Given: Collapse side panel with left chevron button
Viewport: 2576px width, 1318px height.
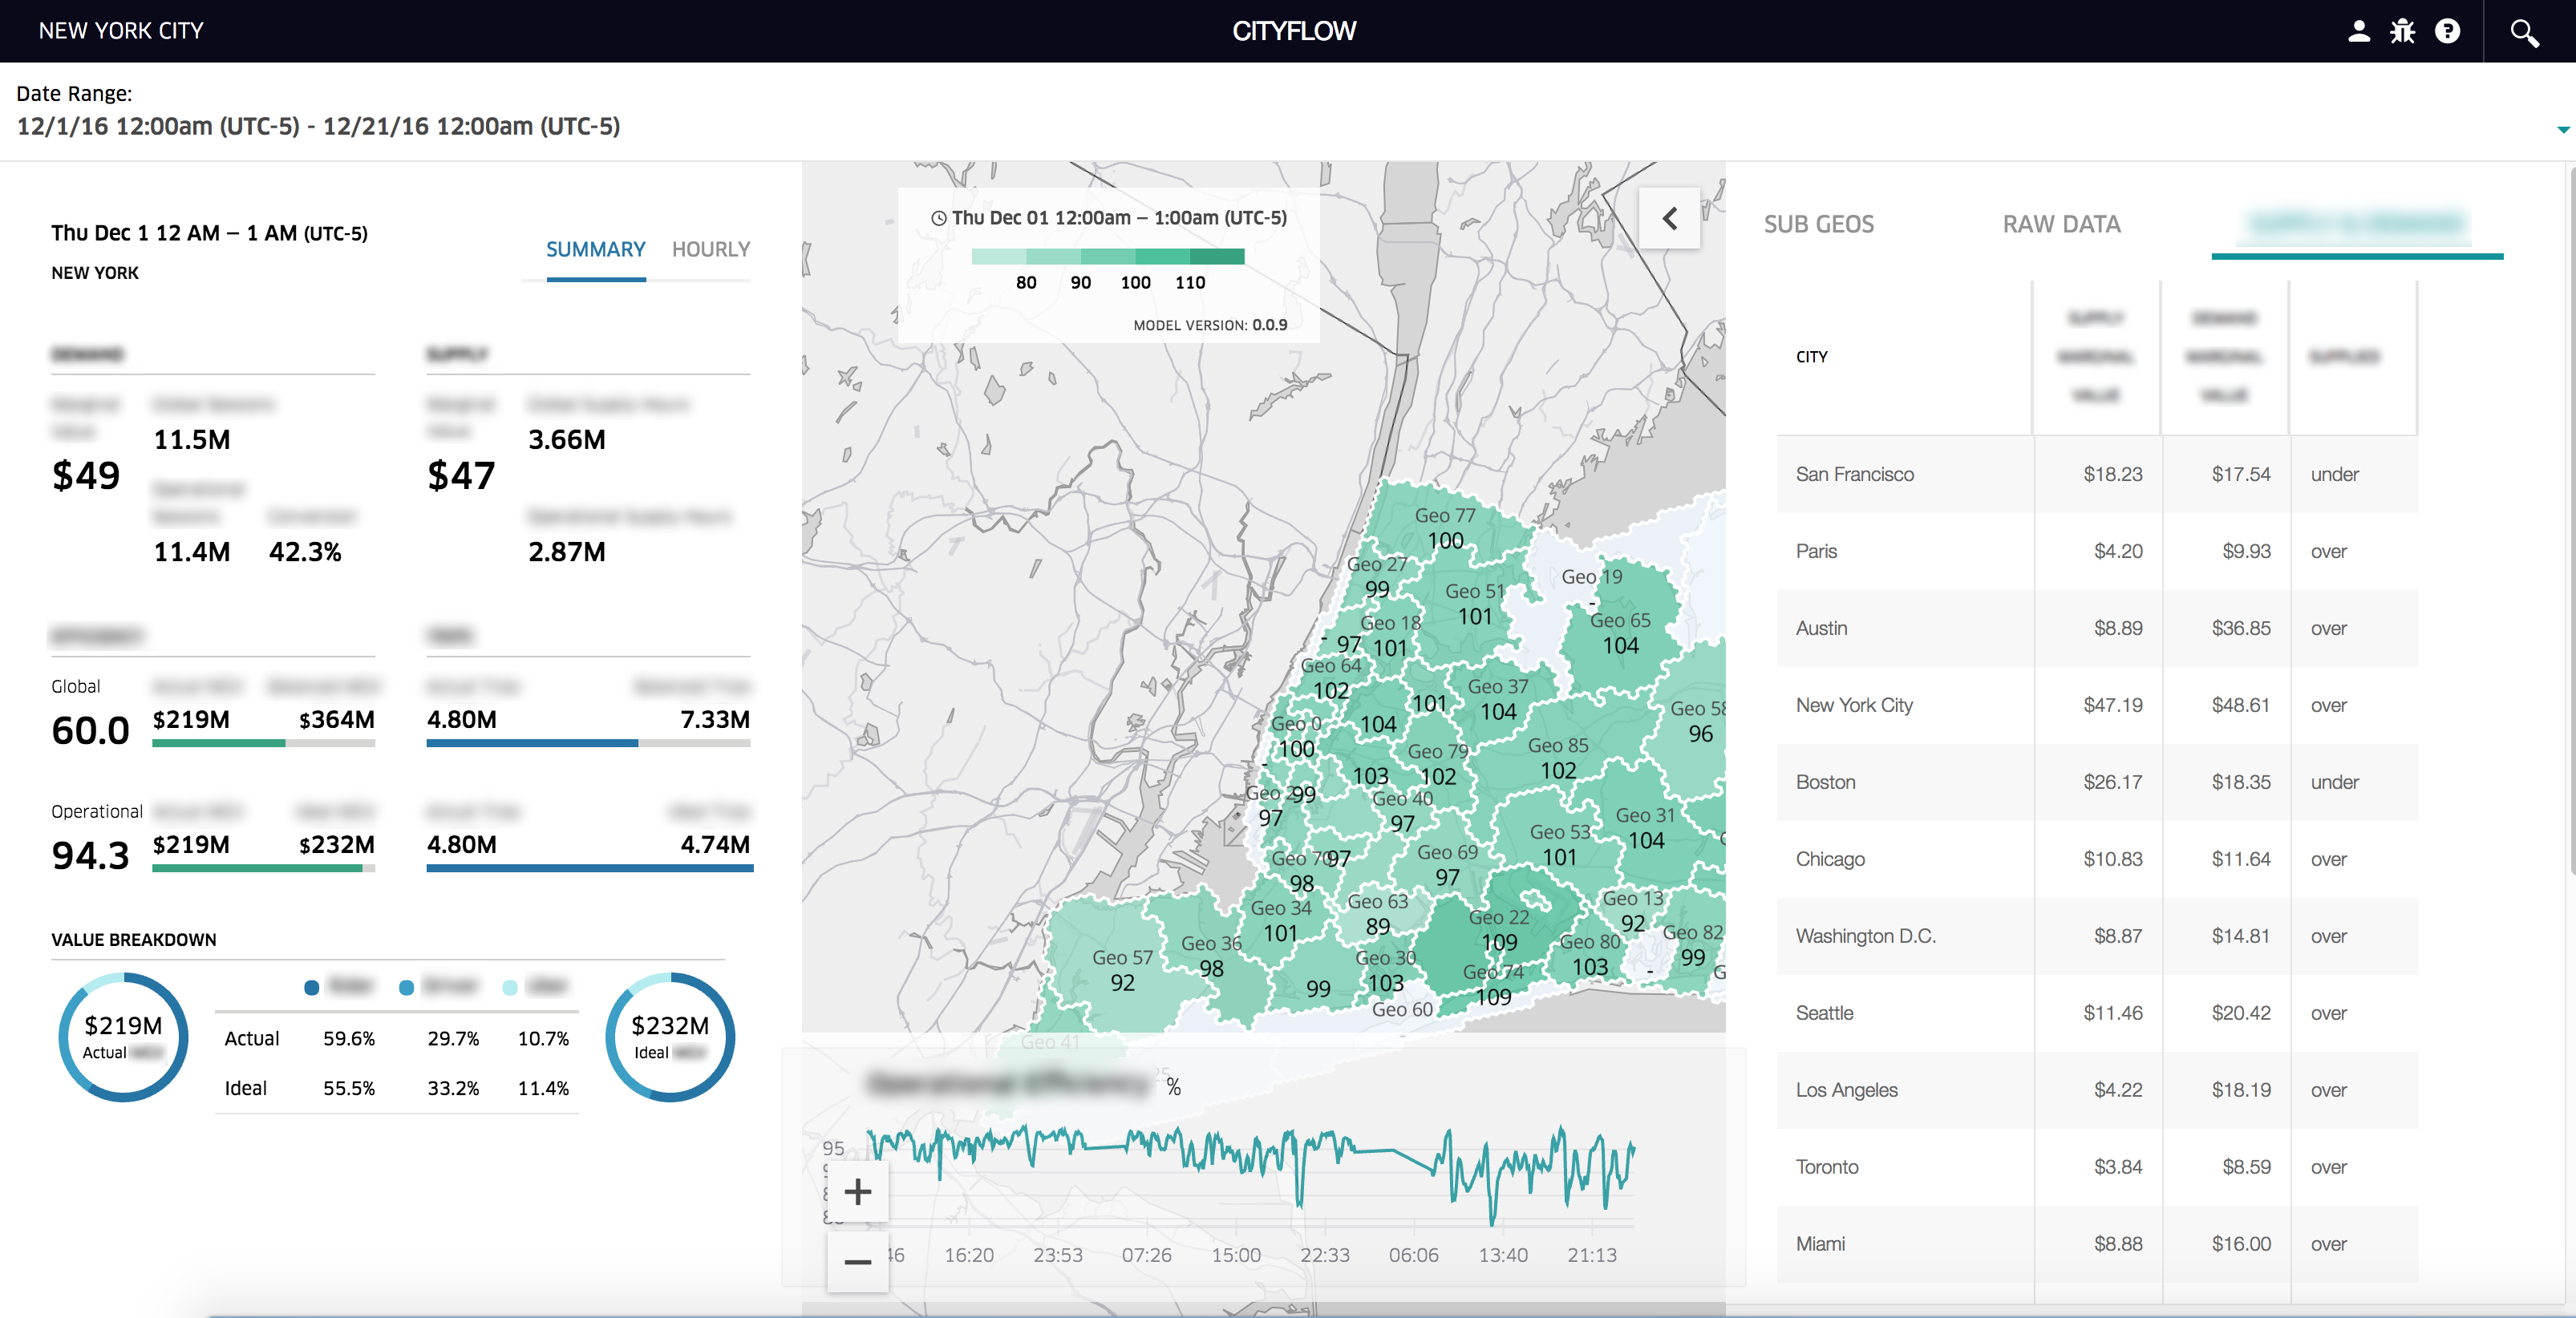Looking at the screenshot, I should pyautogui.click(x=1669, y=218).
